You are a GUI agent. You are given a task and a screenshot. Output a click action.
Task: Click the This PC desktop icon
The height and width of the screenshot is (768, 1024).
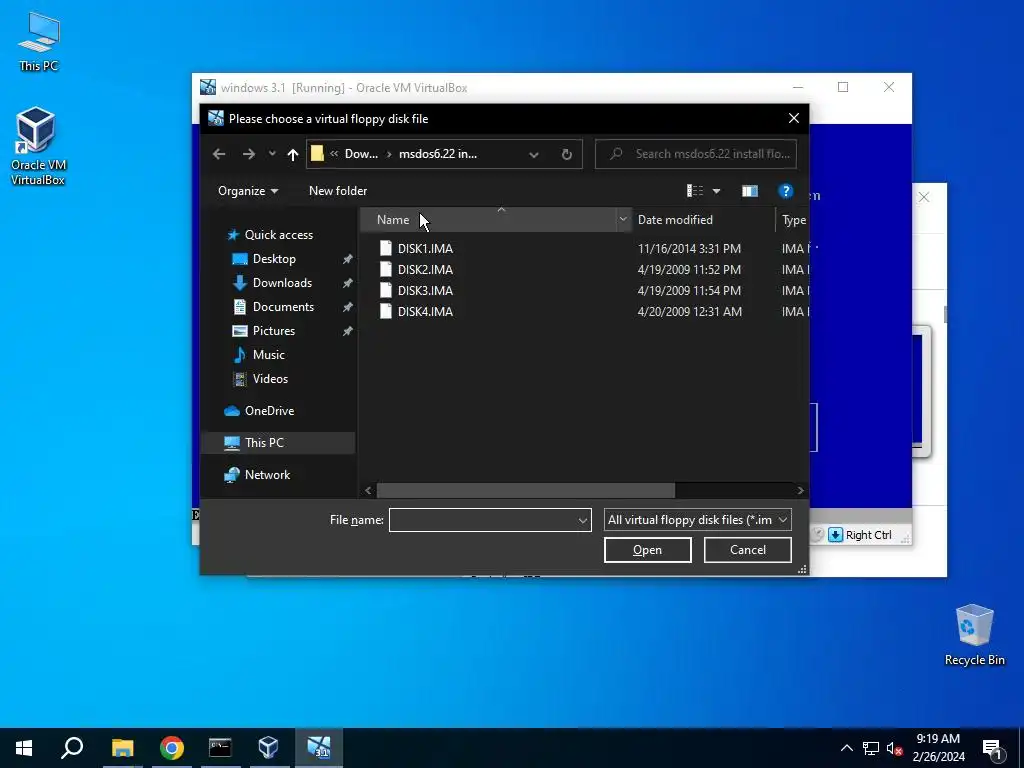(x=39, y=42)
